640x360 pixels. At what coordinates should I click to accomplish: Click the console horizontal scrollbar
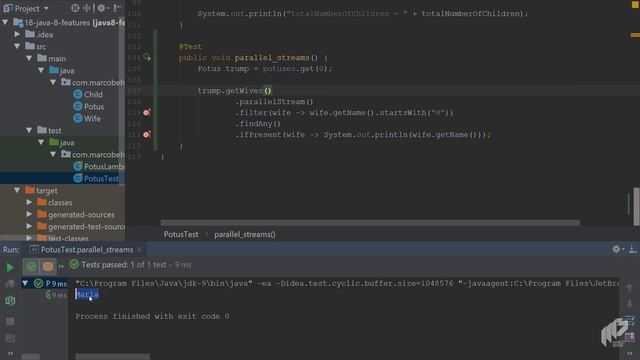point(113,357)
